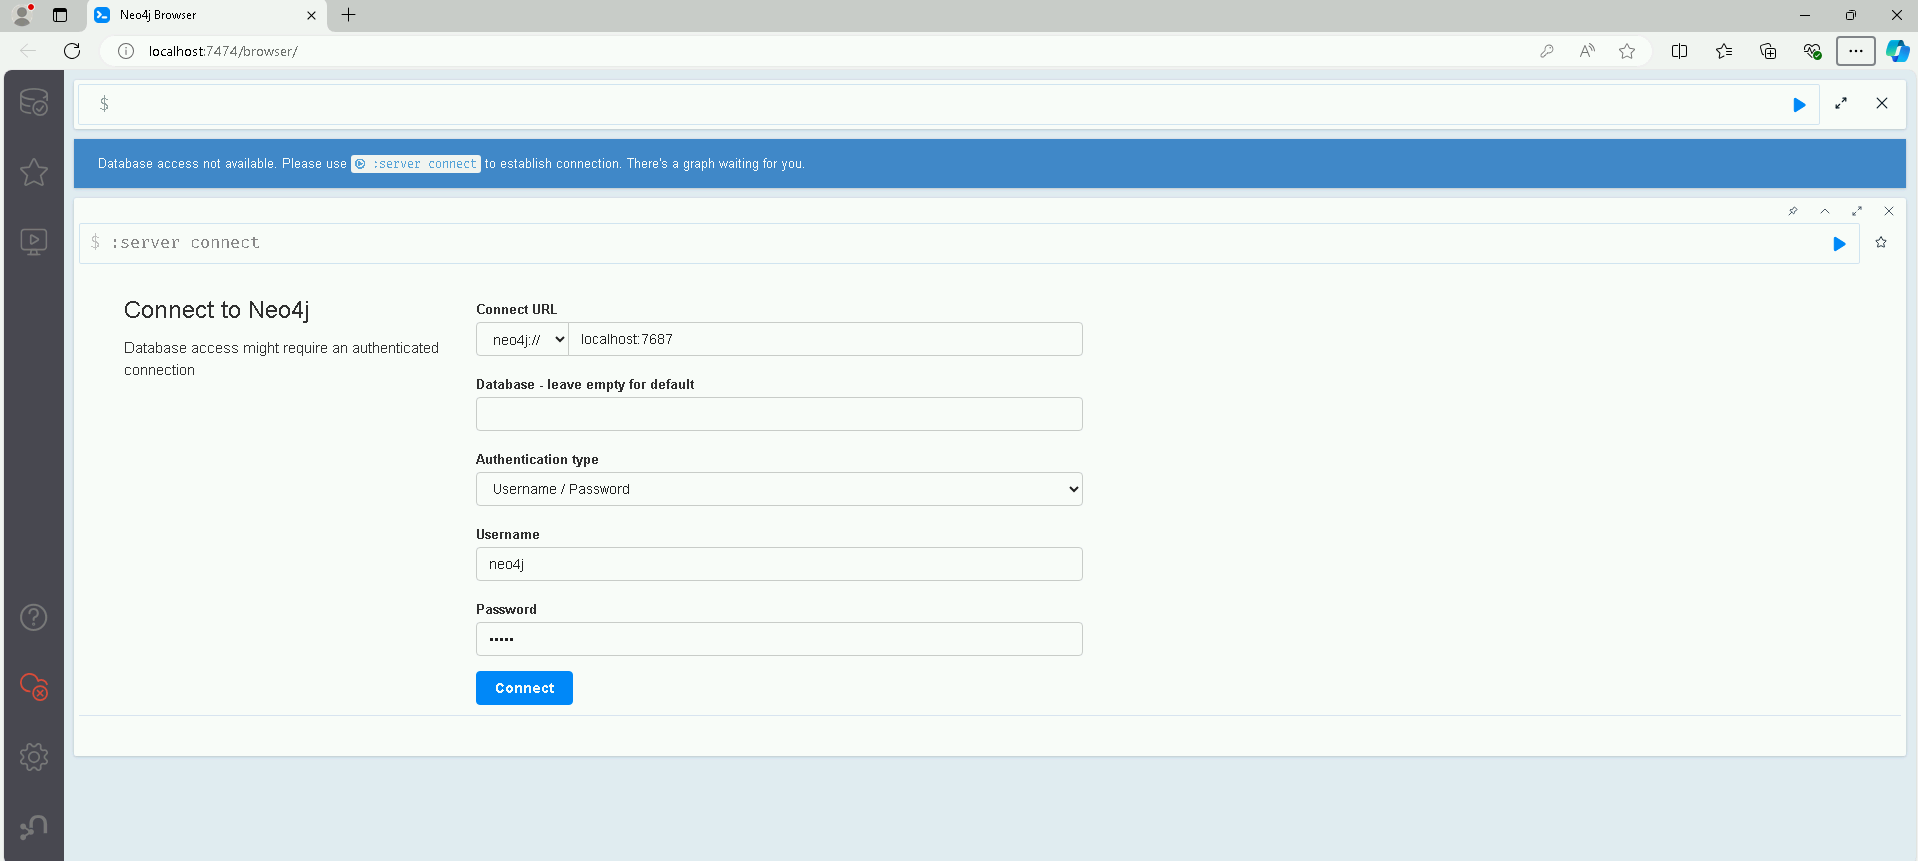Add this page to favorites

[x=1627, y=51]
